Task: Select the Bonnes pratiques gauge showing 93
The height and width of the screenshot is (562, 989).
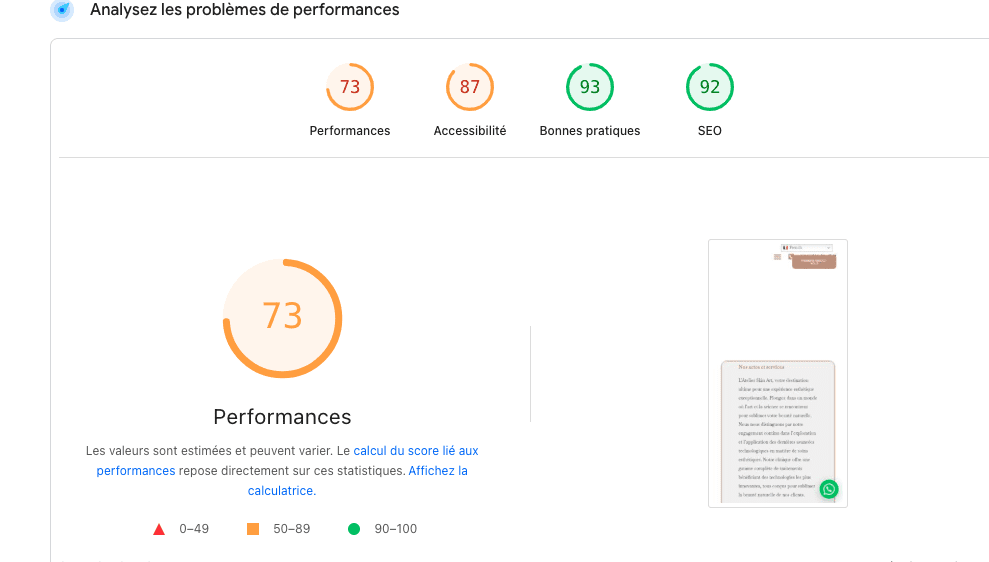Action: [590, 87]
